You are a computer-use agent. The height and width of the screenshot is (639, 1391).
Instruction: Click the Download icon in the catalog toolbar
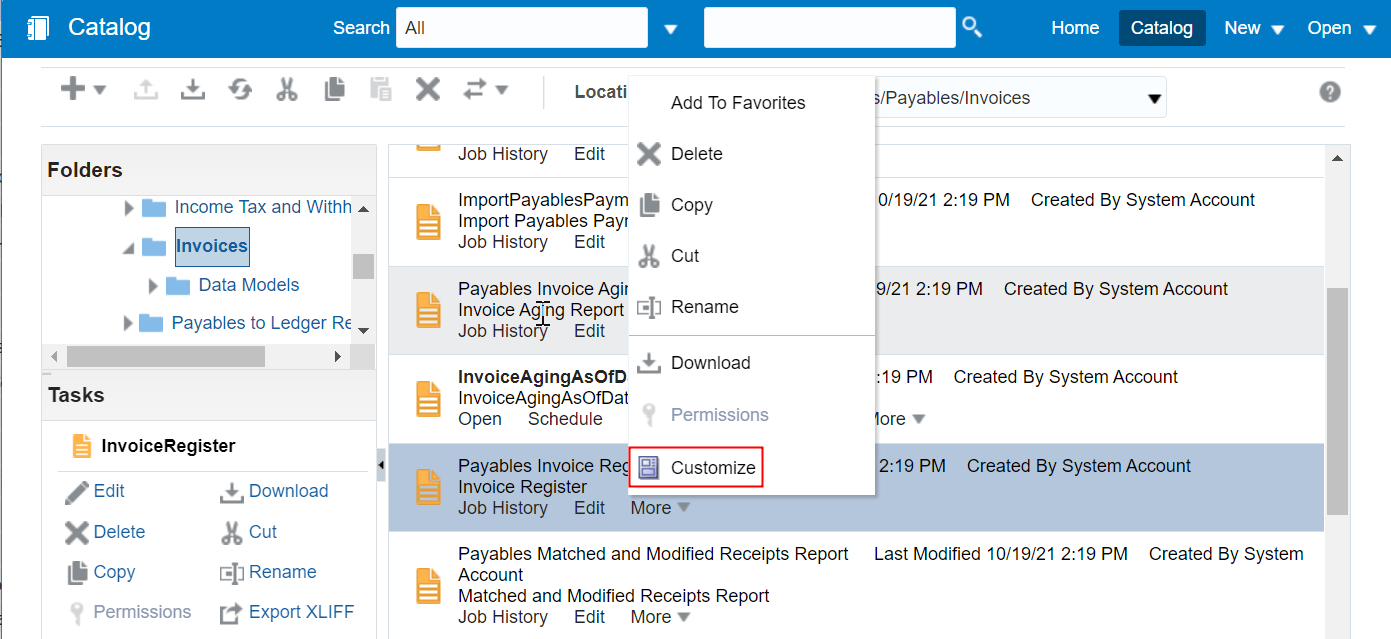(192, 89)
